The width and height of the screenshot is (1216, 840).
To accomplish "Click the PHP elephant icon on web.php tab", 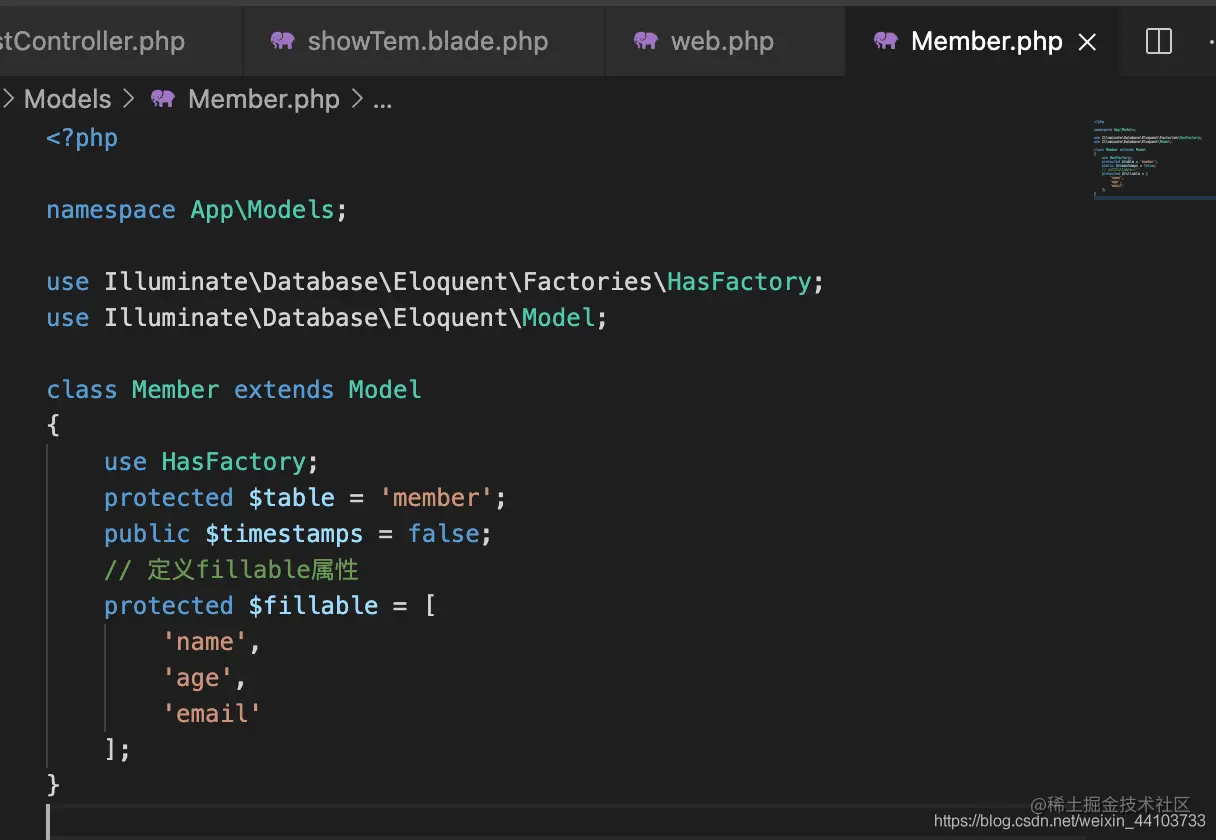I will (x=646, y=41).
